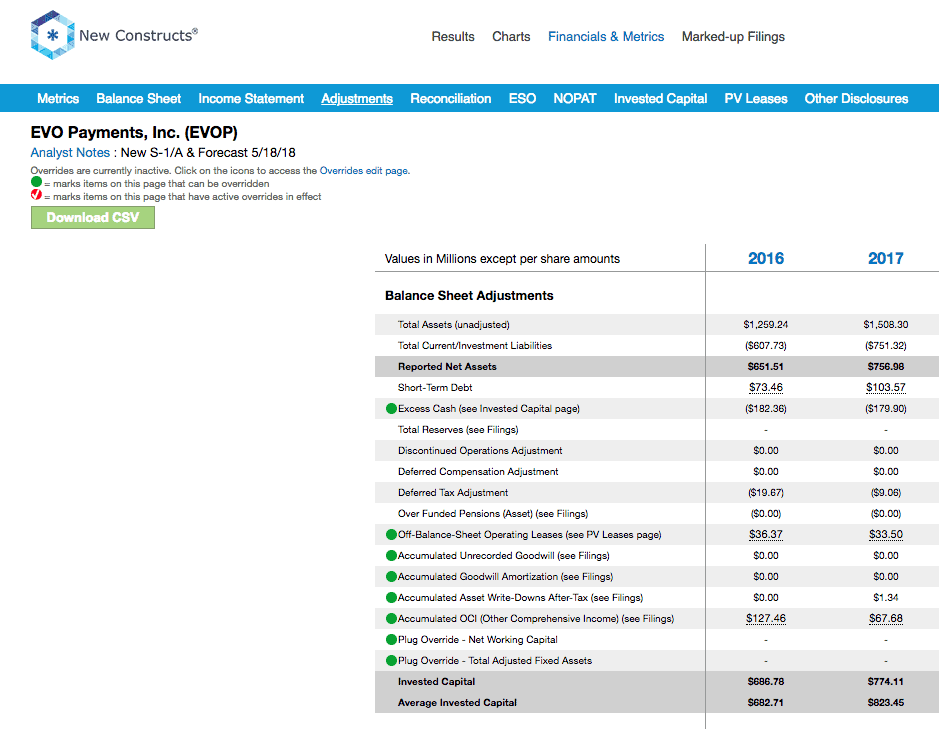
Task: Open the Results page
Action: click(x=453, y=37)
